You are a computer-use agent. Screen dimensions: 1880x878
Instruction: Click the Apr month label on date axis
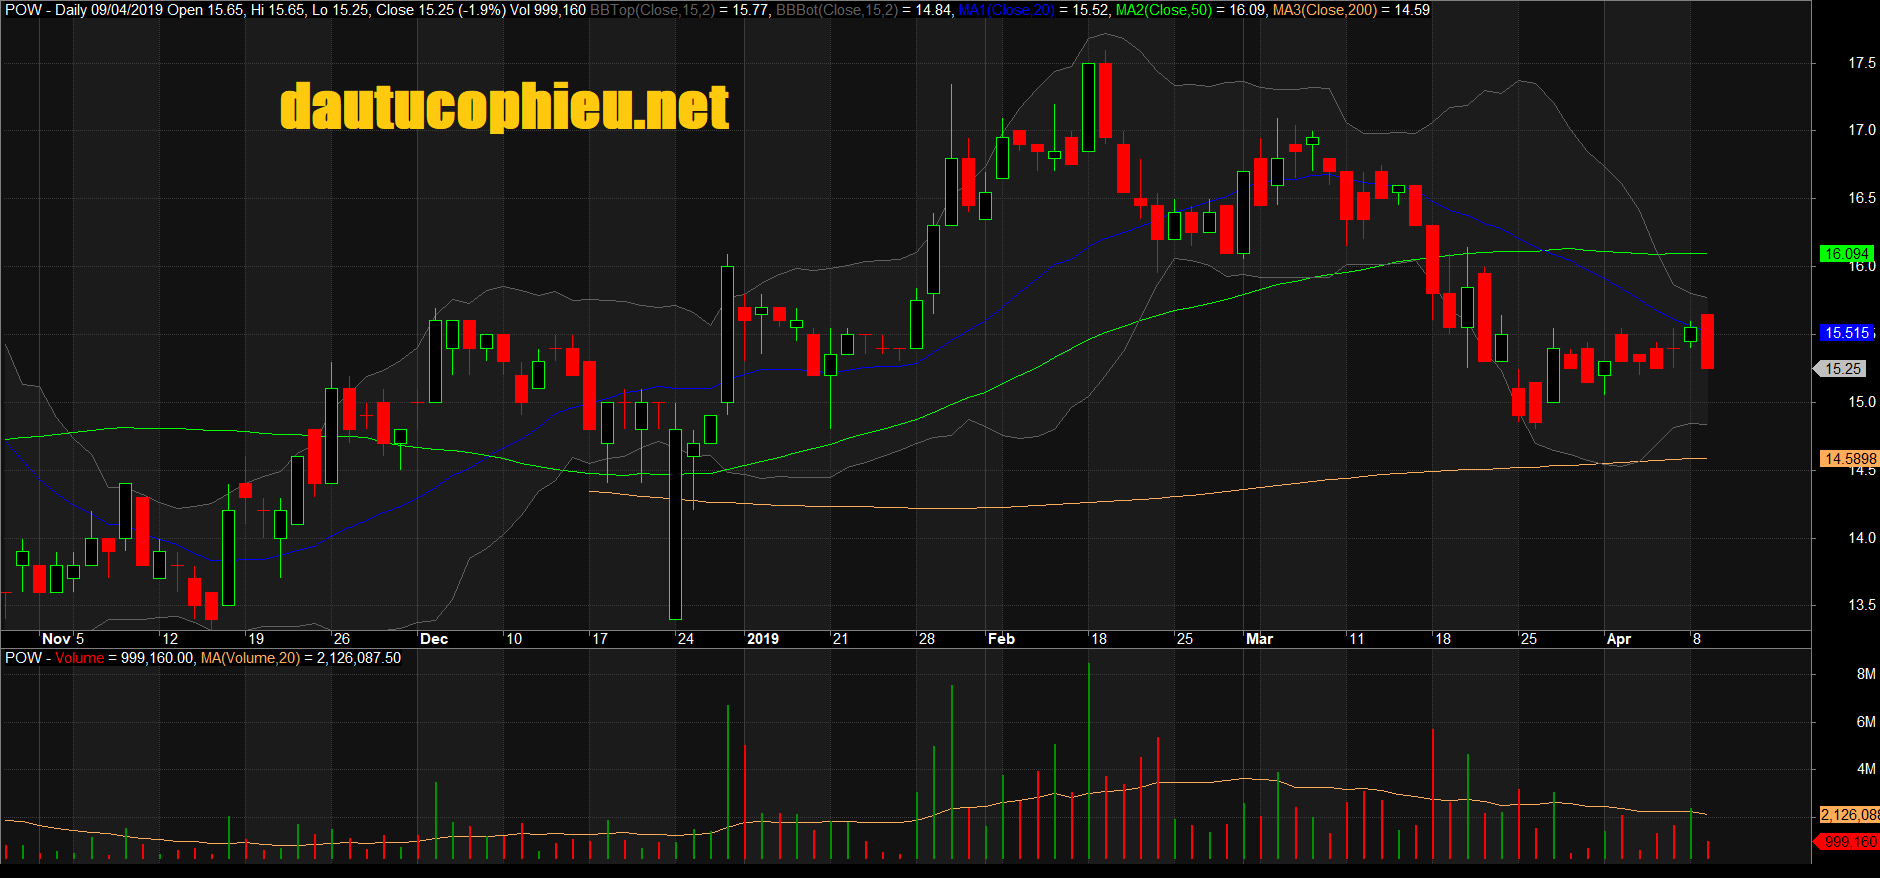click(x=1619, y=639)
